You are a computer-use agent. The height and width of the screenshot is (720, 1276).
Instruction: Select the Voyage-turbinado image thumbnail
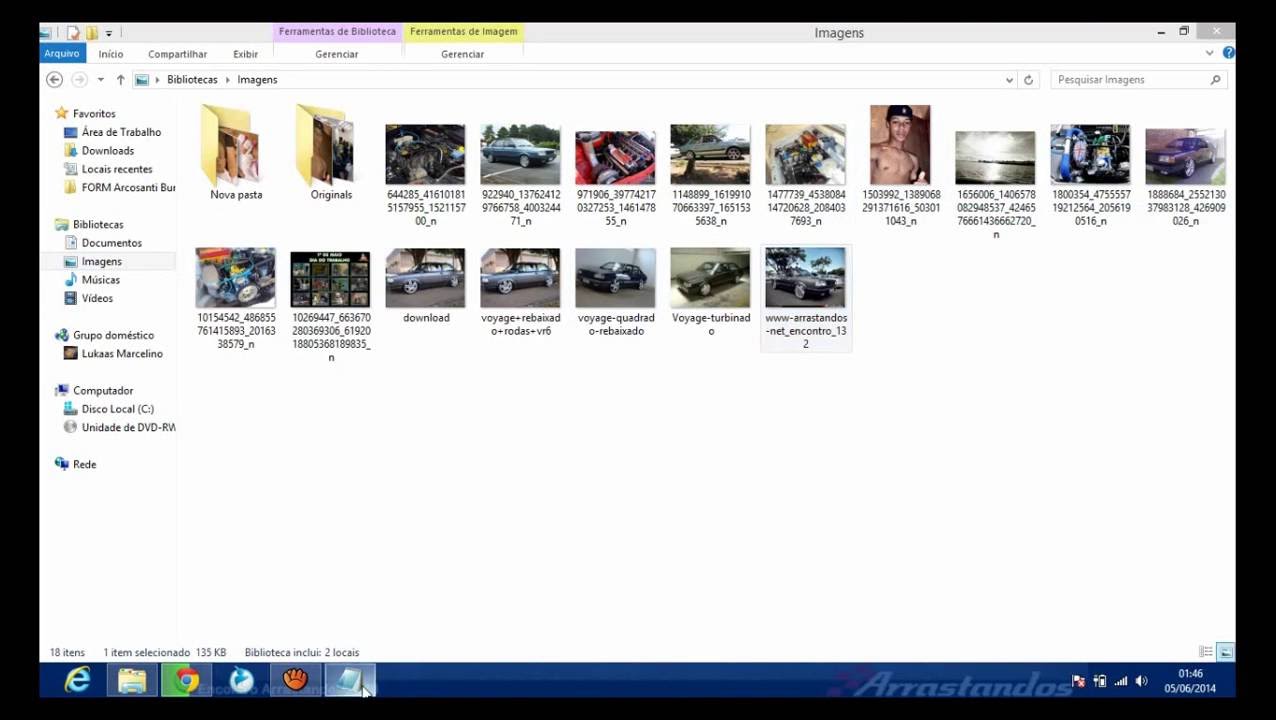click(x=710, y=292)
